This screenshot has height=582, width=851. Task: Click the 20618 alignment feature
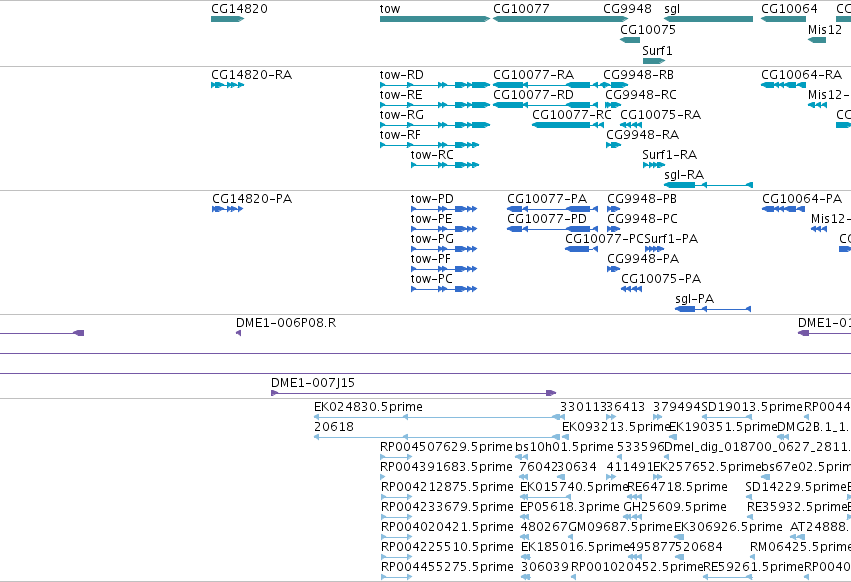(x=437, y=437)
